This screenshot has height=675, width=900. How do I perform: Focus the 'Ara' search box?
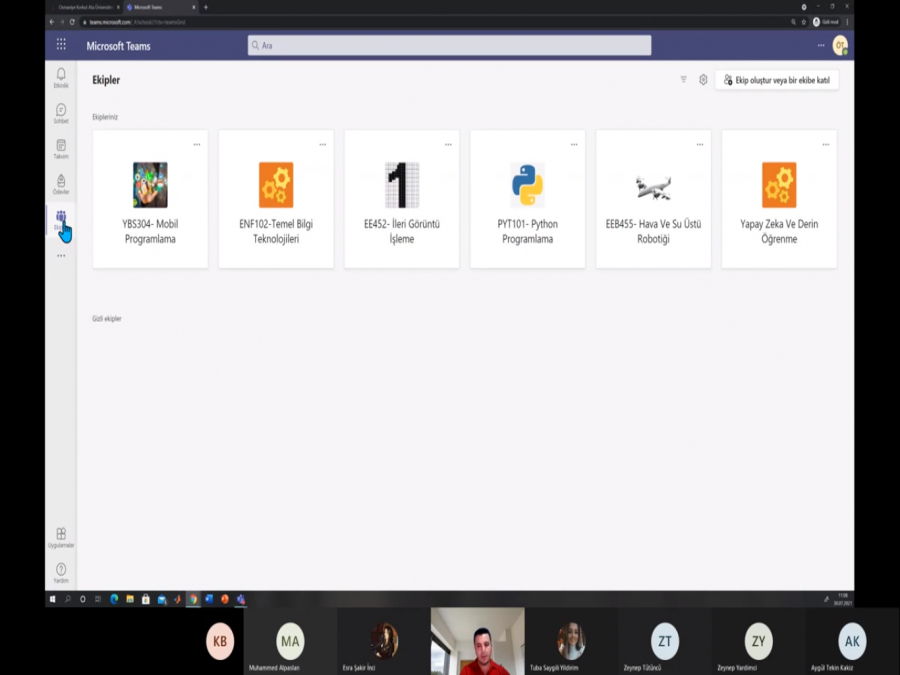(x=449, y=45)
